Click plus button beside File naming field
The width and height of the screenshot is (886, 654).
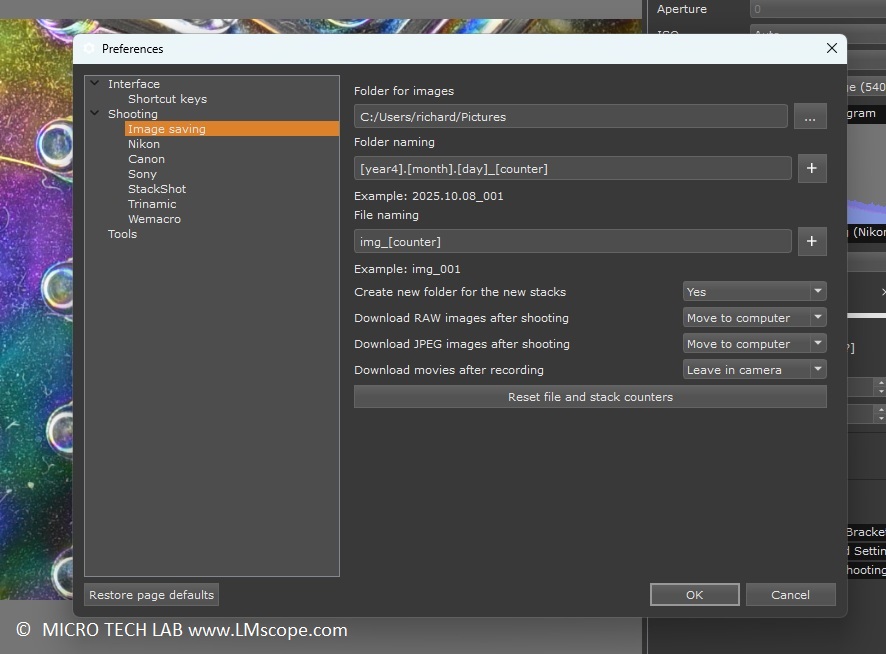811,242
